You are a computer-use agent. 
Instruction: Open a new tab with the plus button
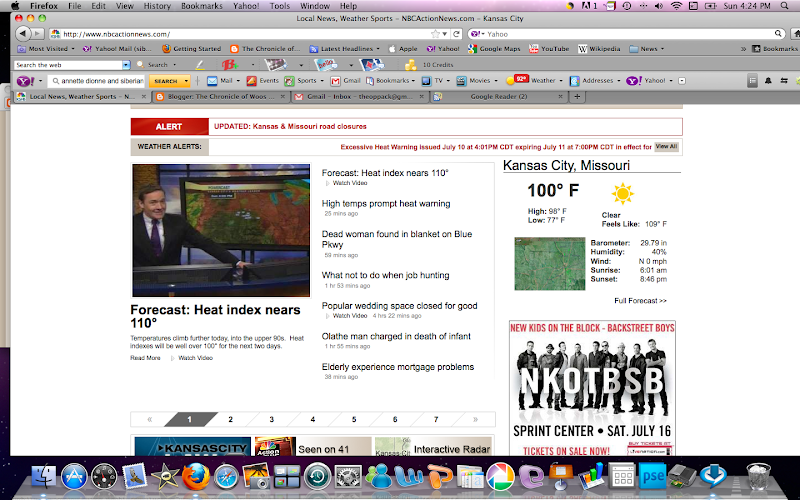[x=577, y=96]
